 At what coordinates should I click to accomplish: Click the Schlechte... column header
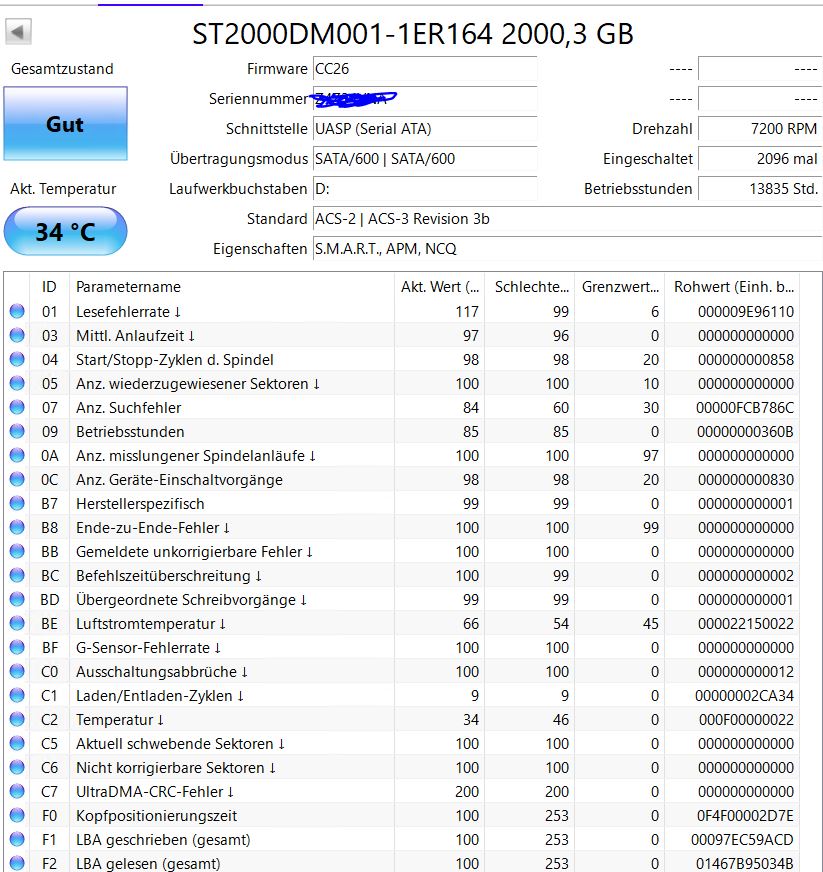[x=530, y=286]
